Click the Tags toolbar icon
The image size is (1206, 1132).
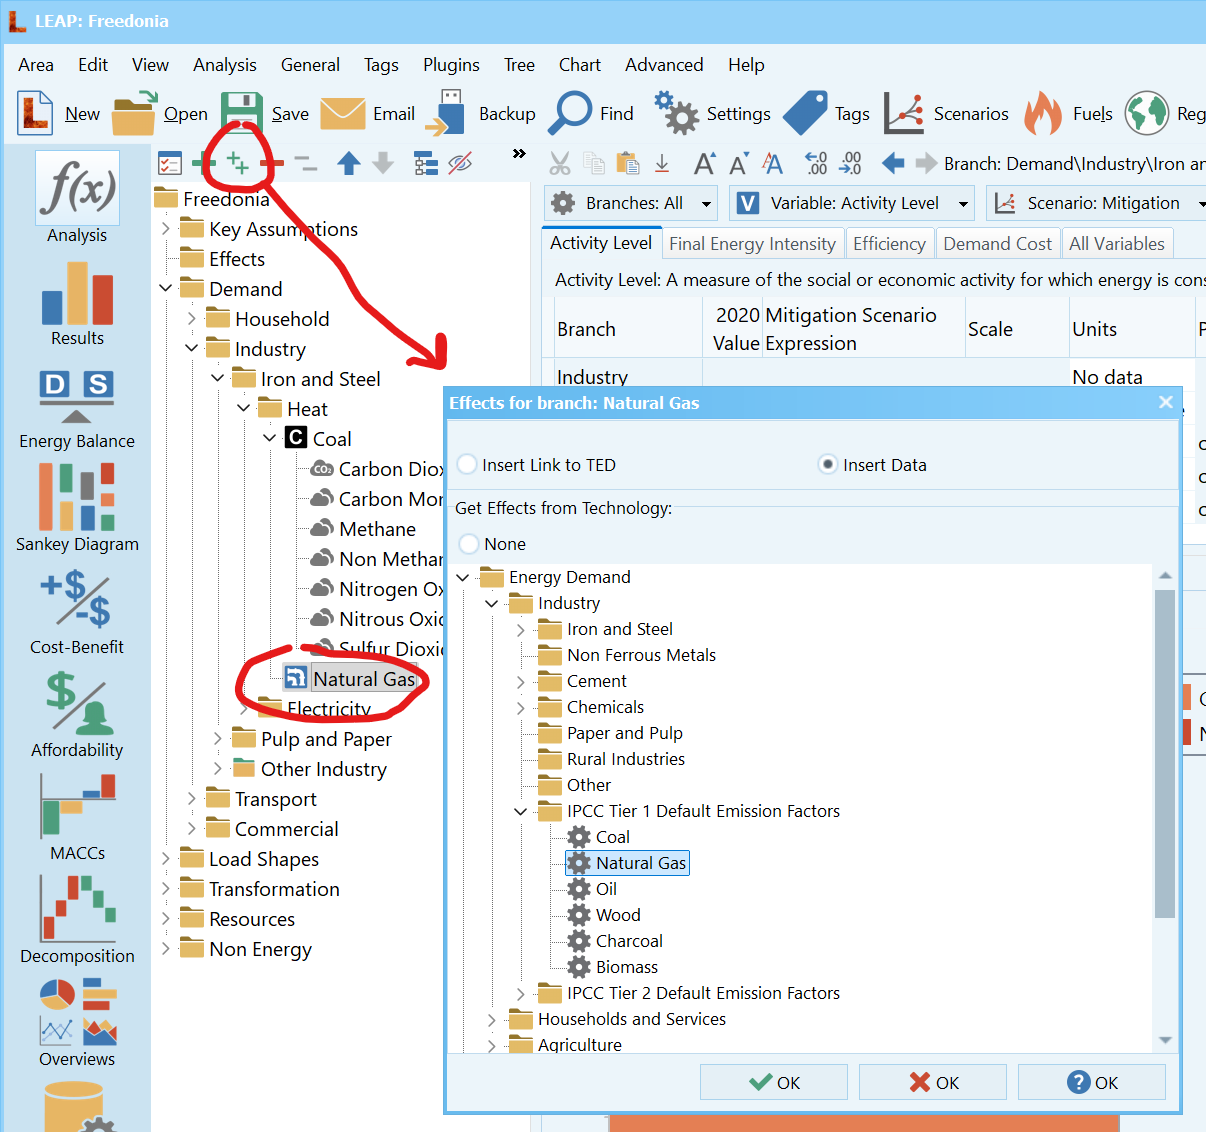pyautogui.click(x=805, y=113)
